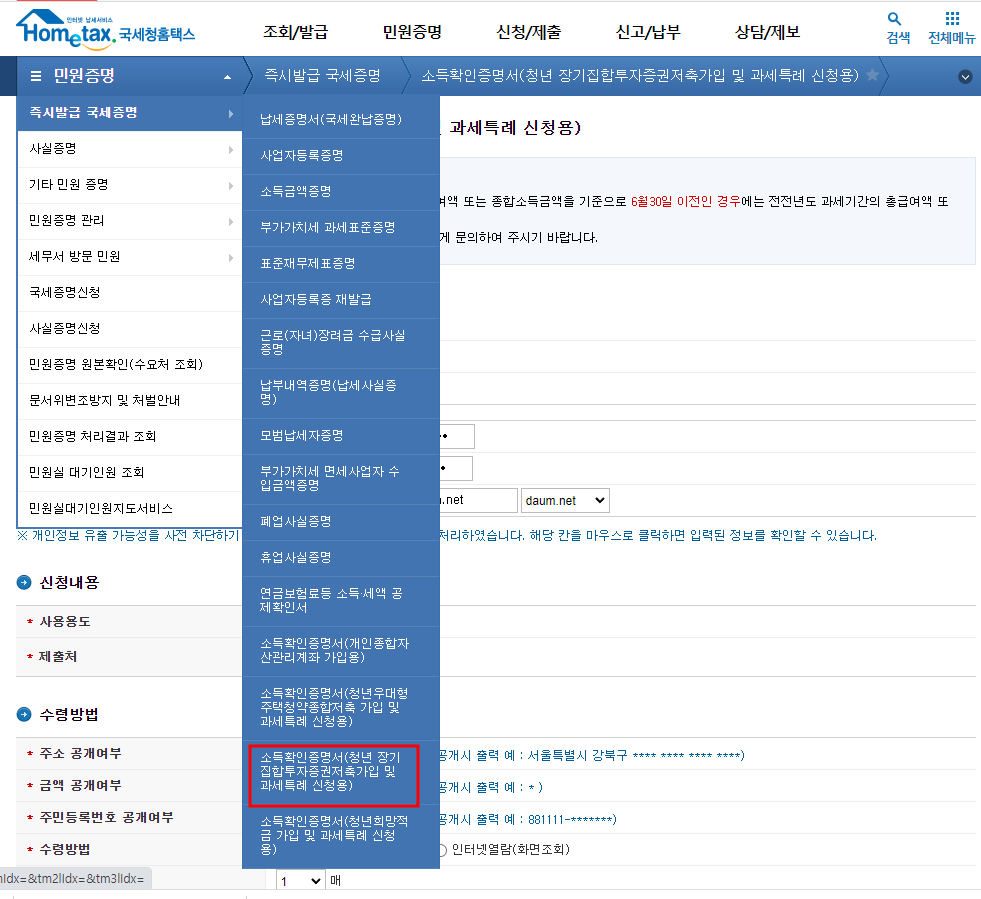Open the 조회/발급 top menu
Screen dimensions: 981x899
coord(295,31)
